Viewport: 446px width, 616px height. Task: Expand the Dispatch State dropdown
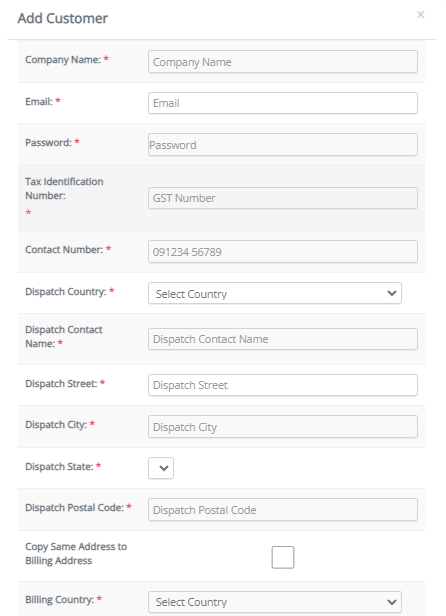pyautogui.click(x=161, y=468)
